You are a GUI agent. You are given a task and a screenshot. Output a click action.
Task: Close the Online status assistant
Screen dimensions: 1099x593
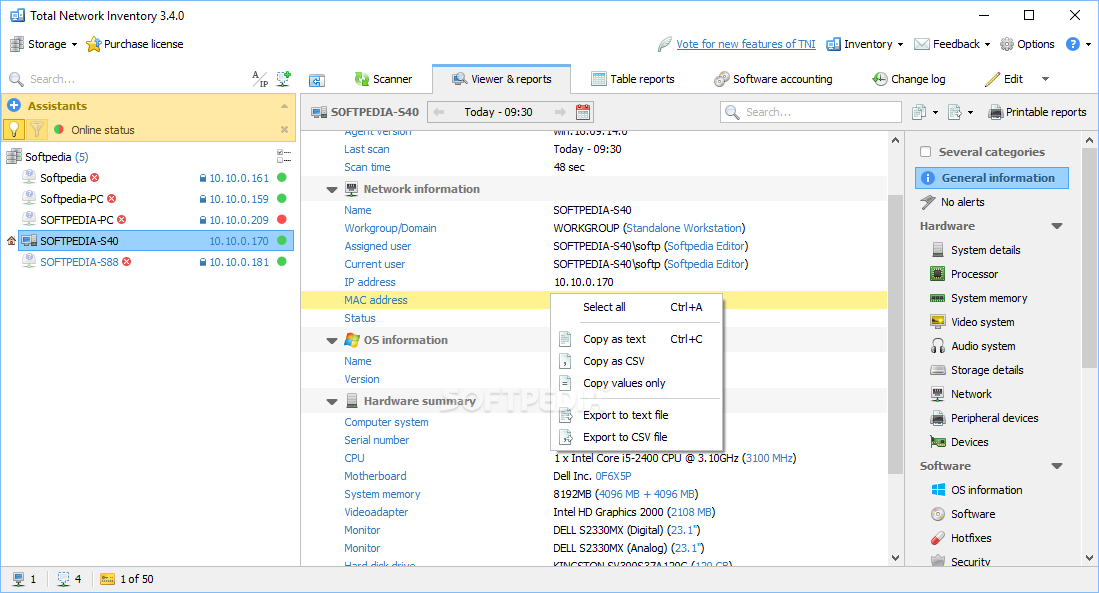tap(284, 130)
